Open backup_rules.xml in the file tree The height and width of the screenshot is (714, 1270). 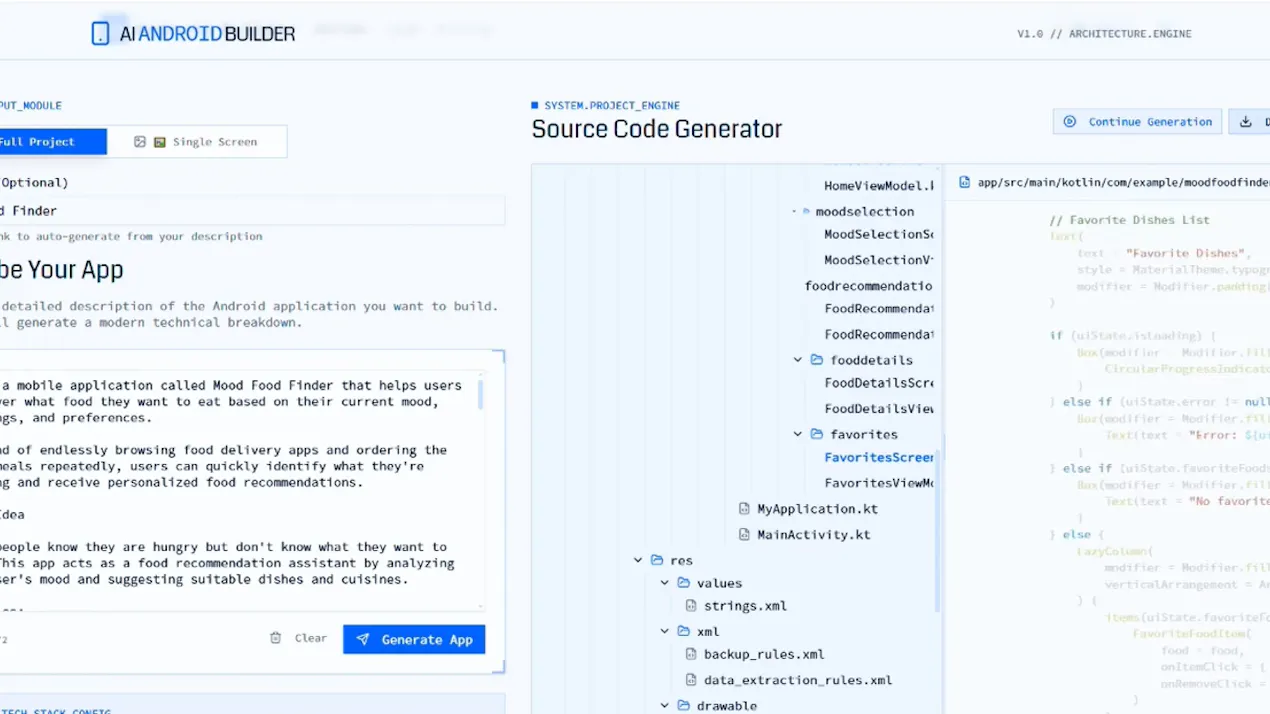click(764, 654)
